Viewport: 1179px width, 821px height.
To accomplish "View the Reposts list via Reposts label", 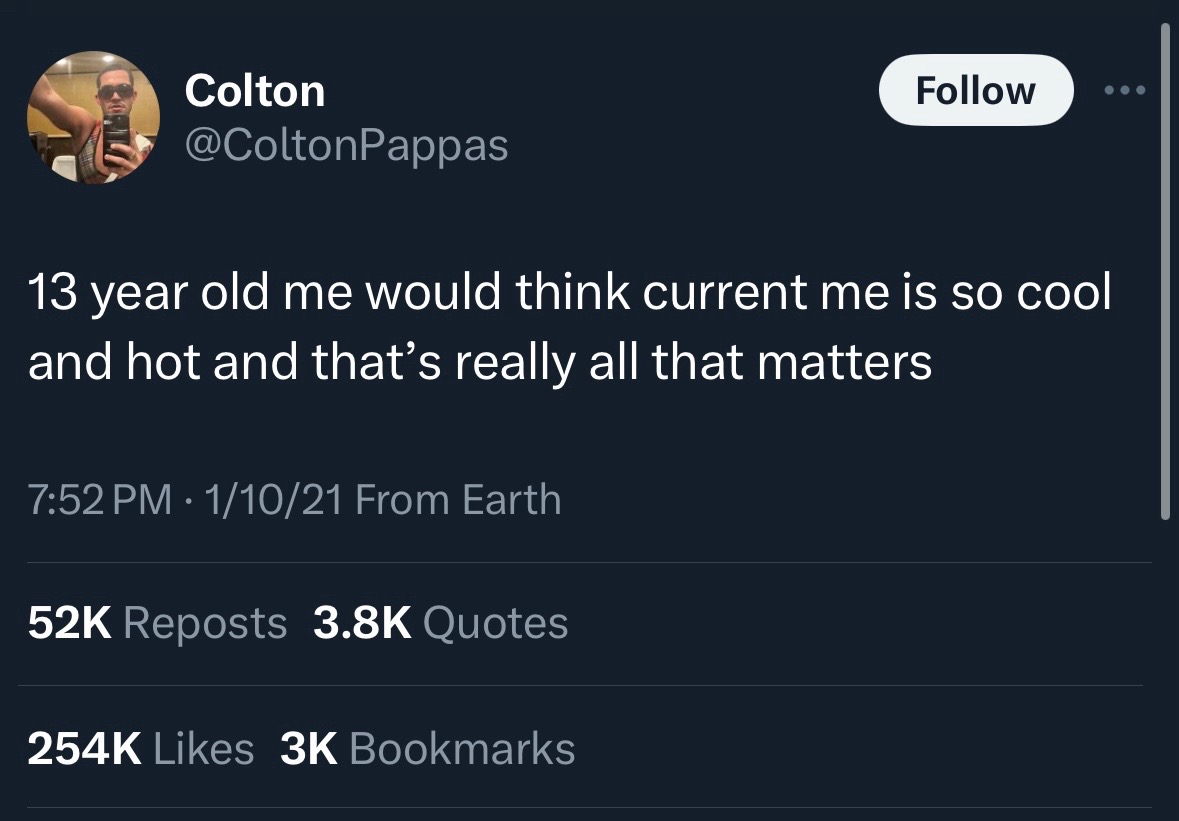I will pos(205,623).
